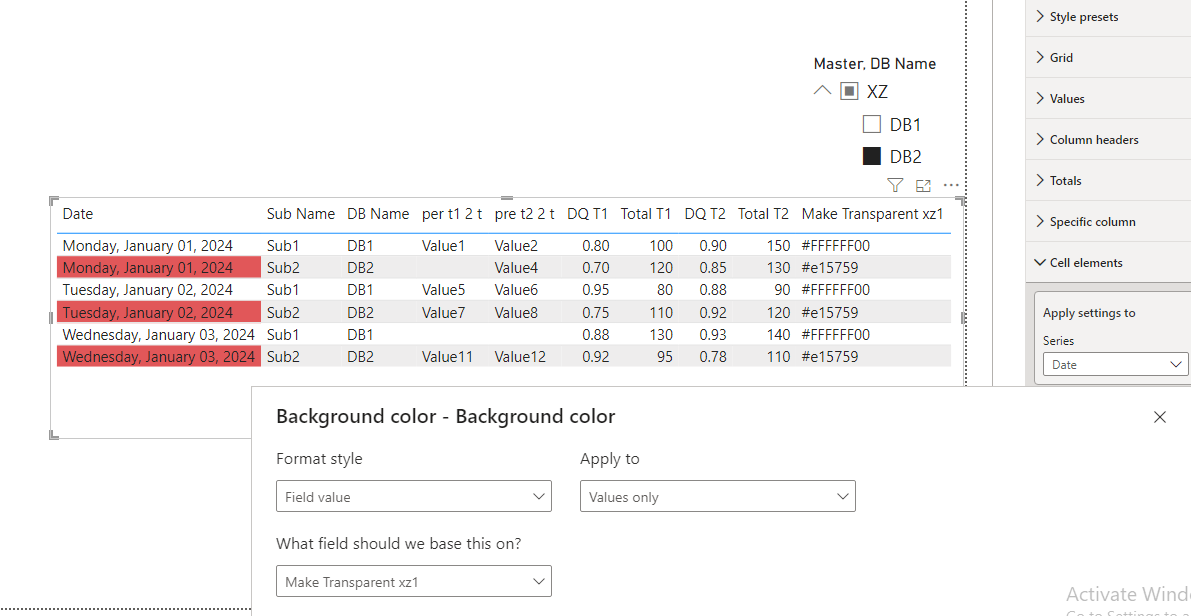
Task: Uncheck the DB2 slicer checkbox
Action: tap(871, 156)
